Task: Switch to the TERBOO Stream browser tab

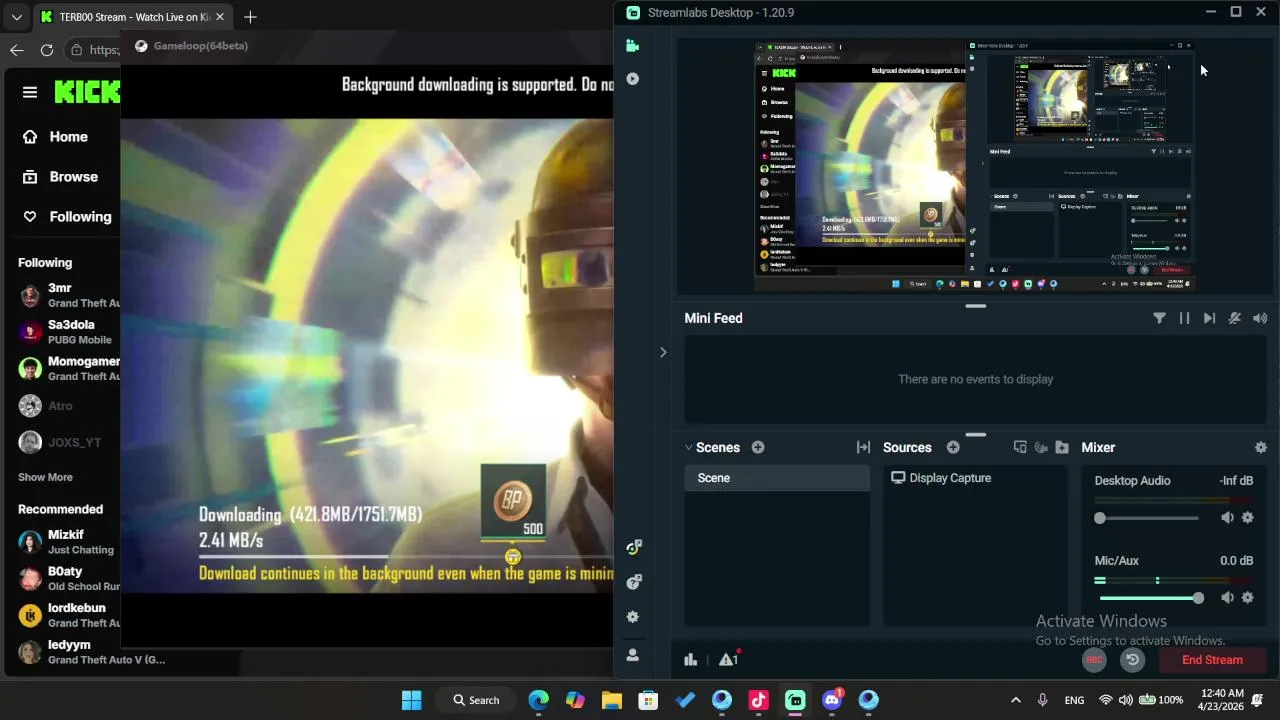Action: (133, 17)
